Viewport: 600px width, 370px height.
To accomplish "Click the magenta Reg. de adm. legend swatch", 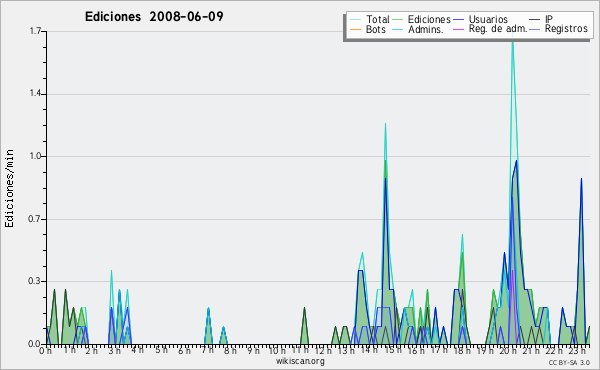I will 458,29.
